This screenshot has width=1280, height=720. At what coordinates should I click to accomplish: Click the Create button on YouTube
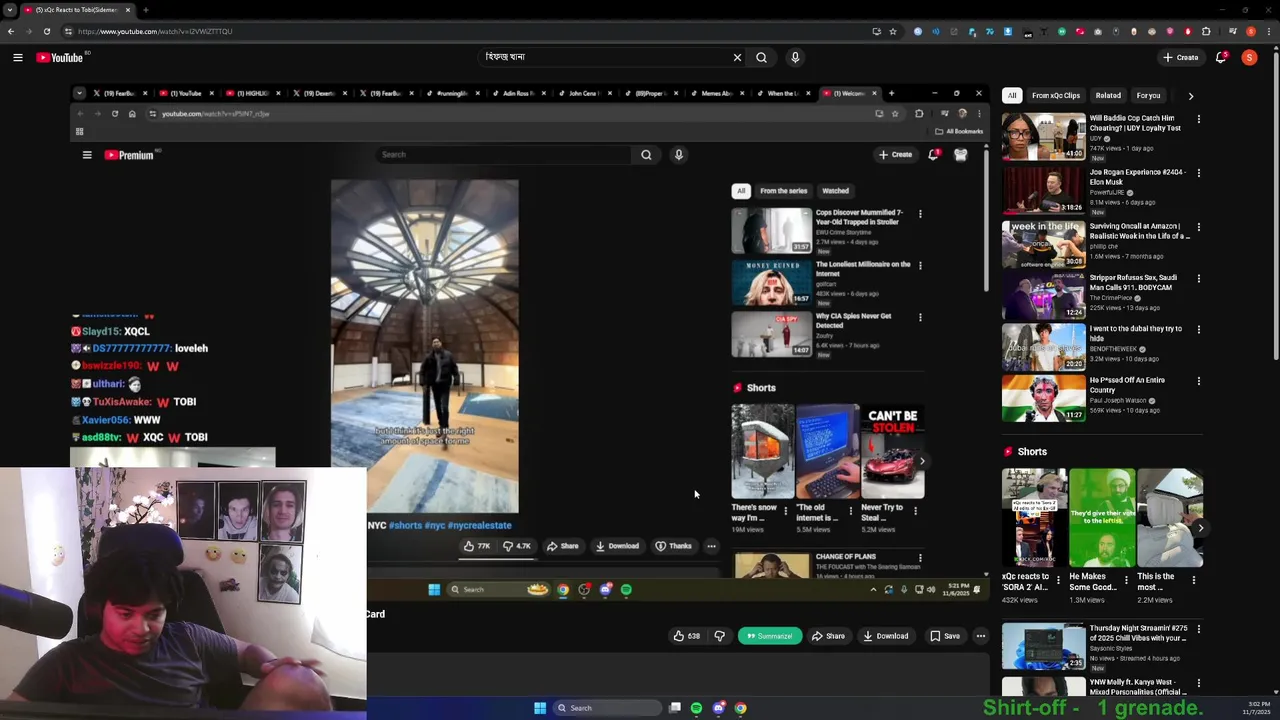click(x=1181, y=58)
